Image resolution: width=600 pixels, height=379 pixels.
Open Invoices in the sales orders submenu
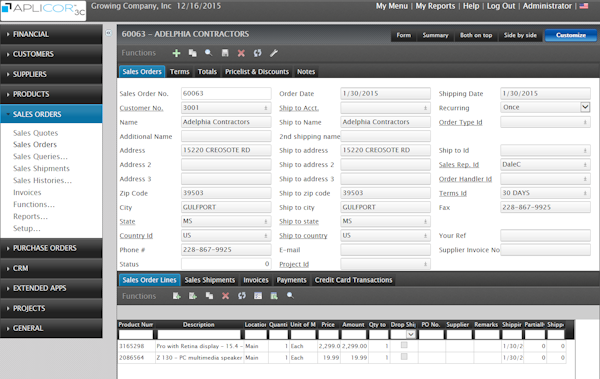[x=27, y=193]
